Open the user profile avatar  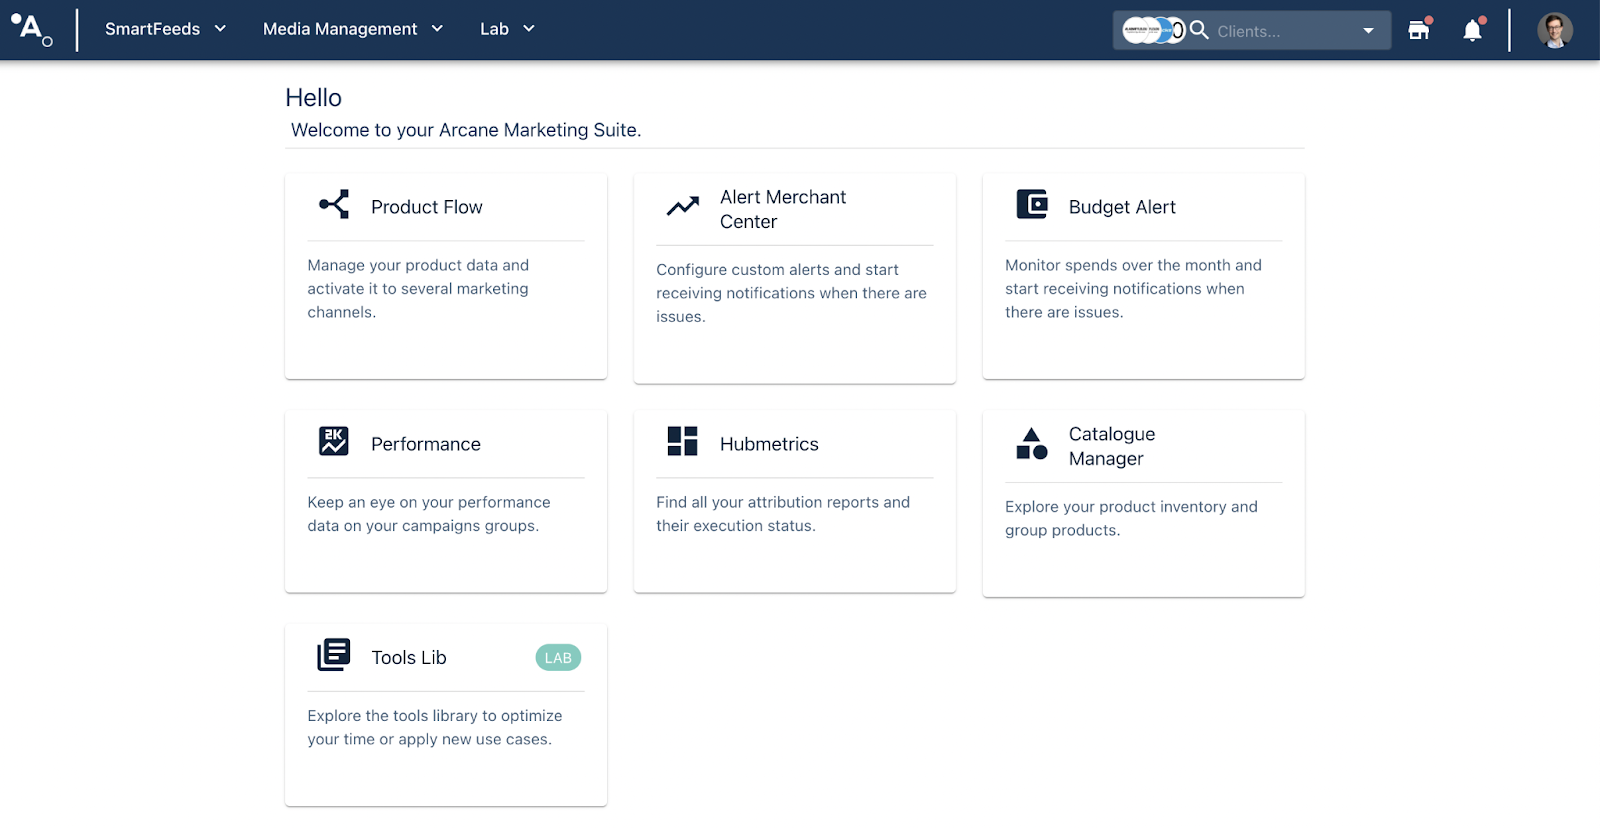pos(1555,30)
